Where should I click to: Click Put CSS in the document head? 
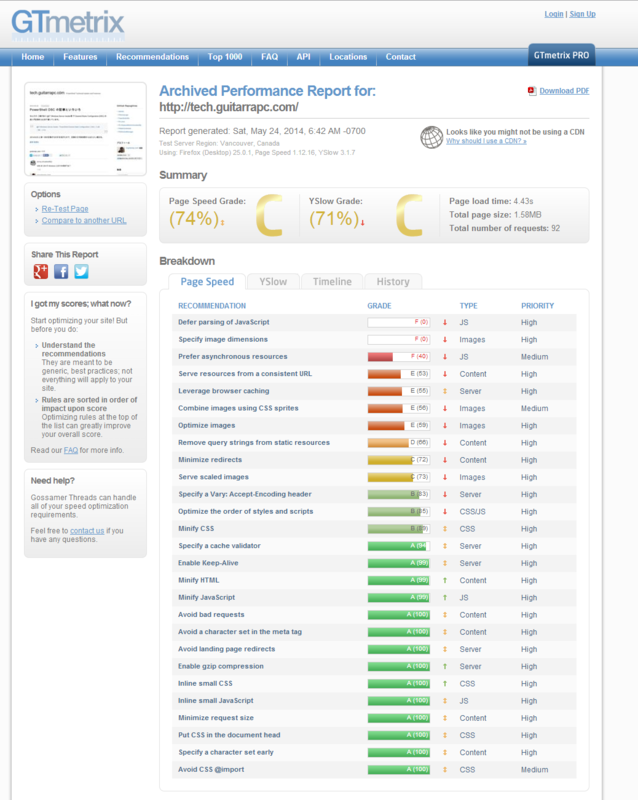coord(229,735)
